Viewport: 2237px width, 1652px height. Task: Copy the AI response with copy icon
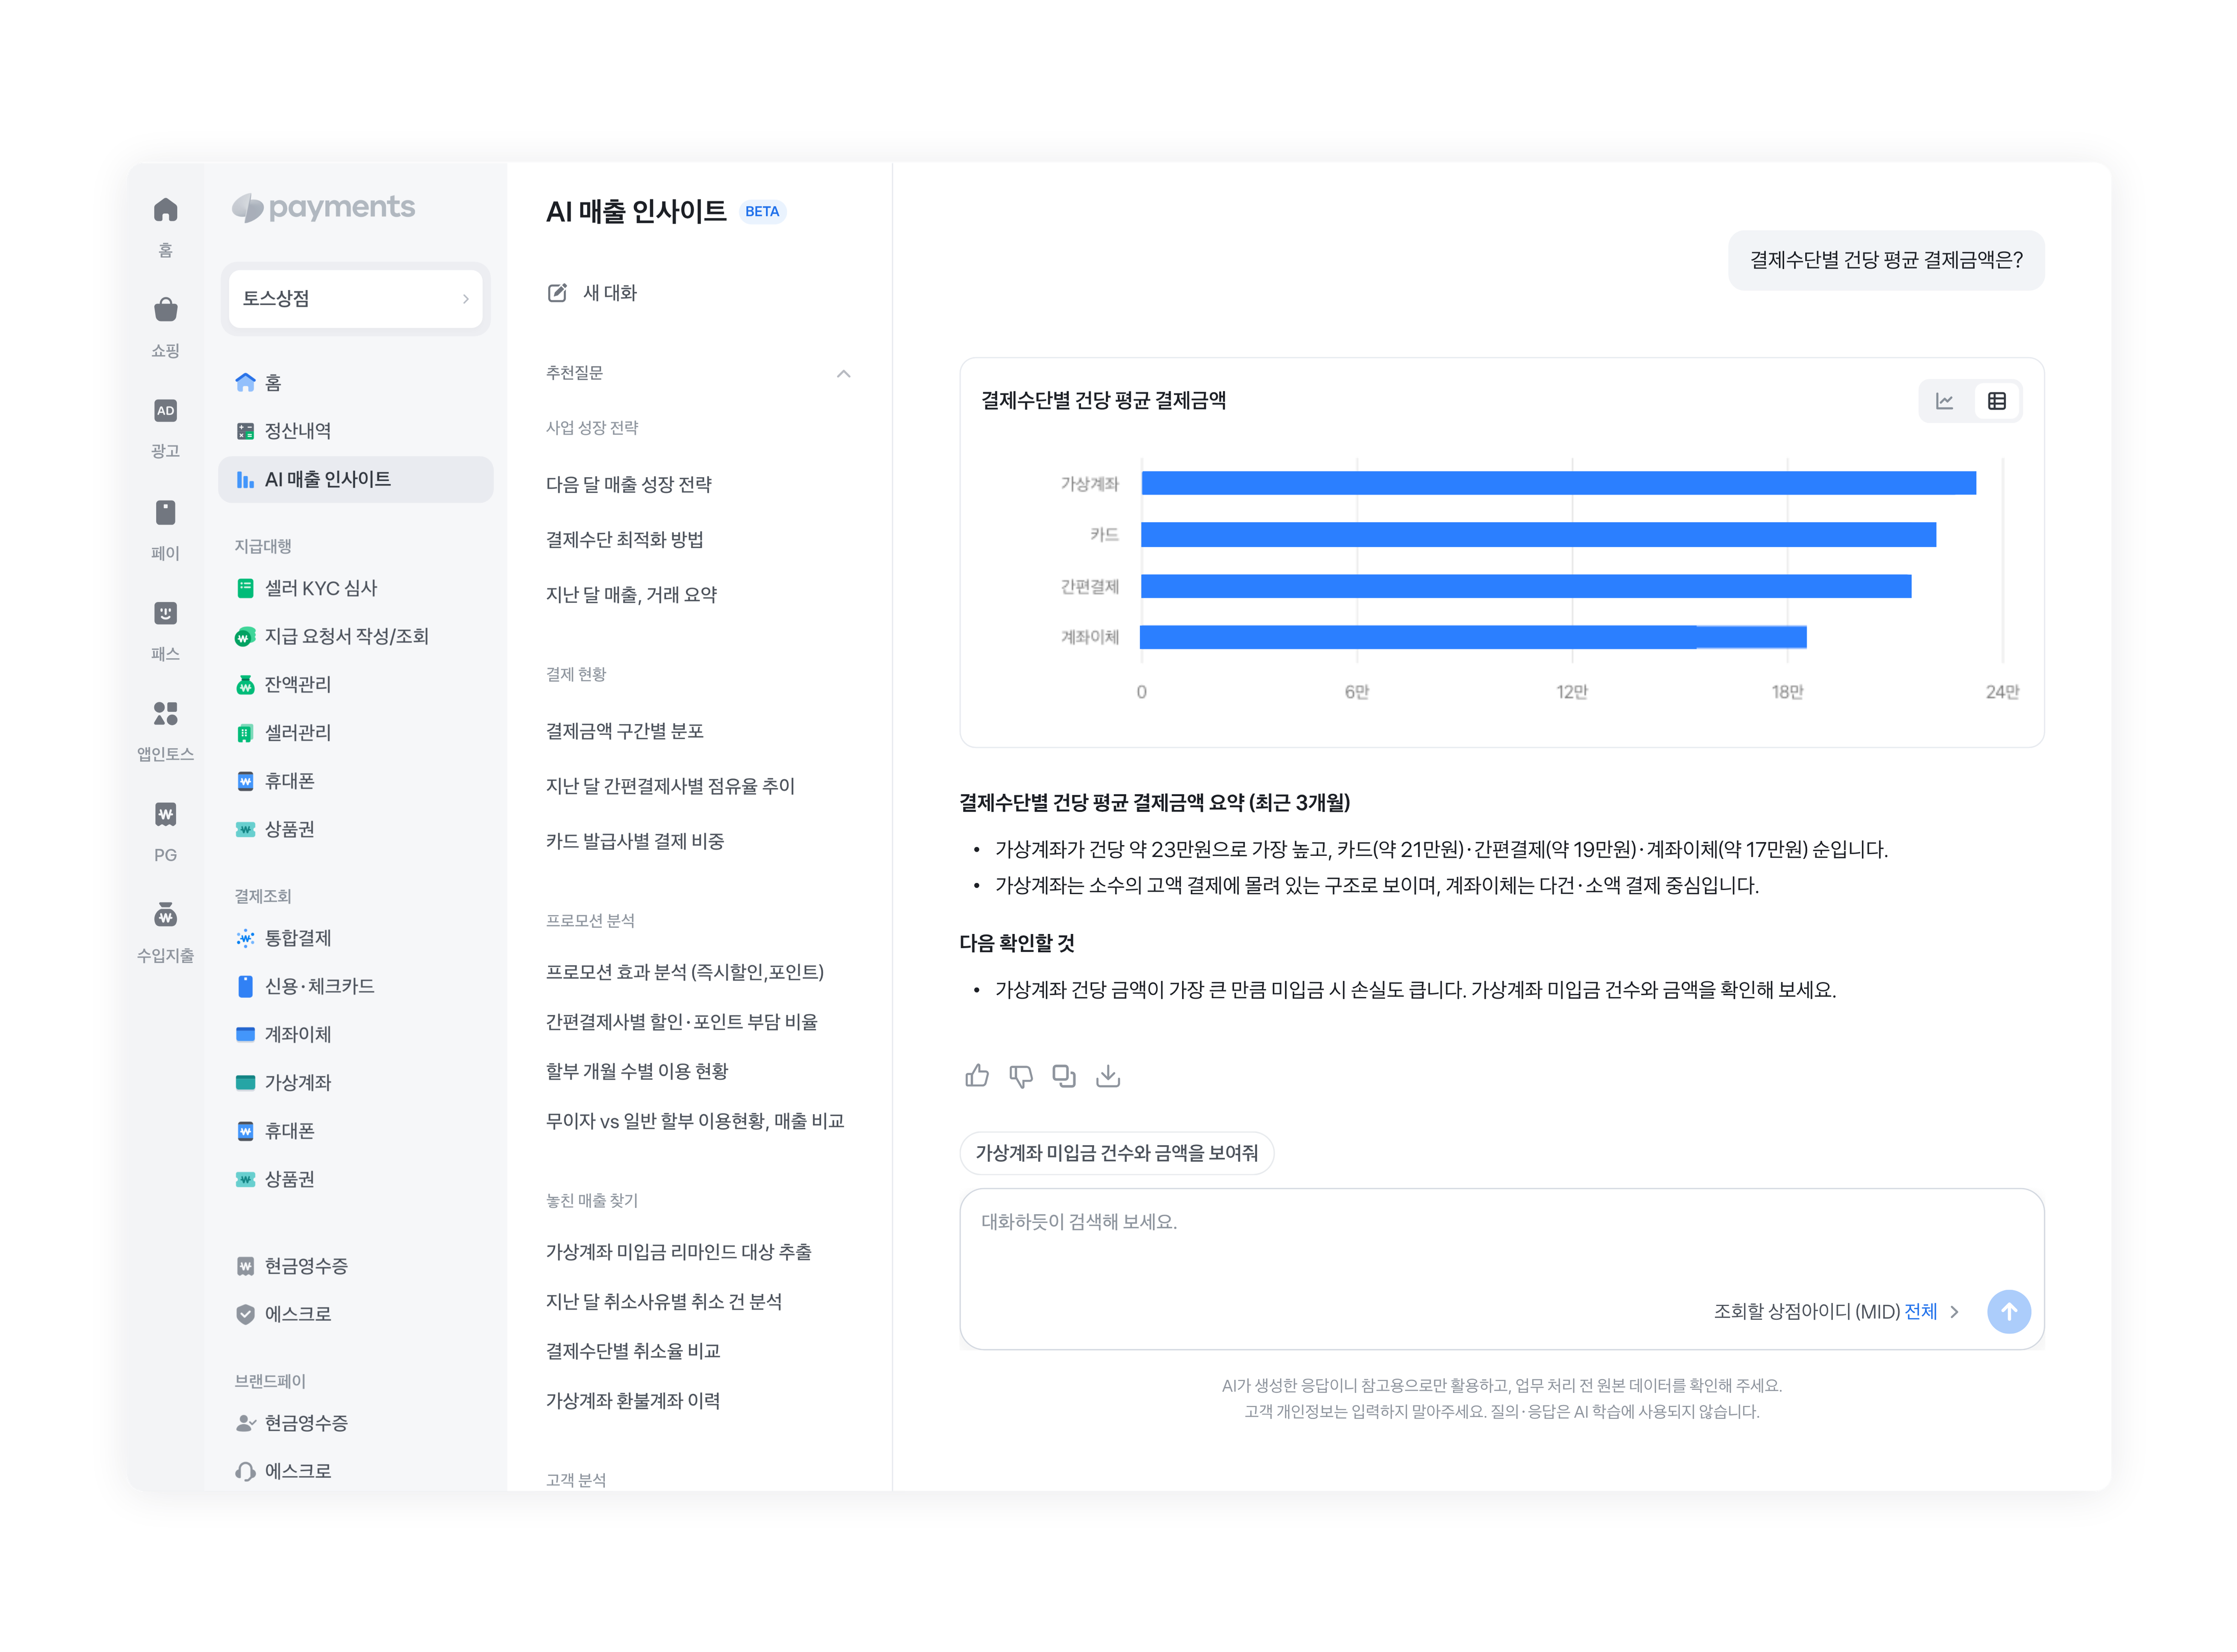click(1064, 1076)
